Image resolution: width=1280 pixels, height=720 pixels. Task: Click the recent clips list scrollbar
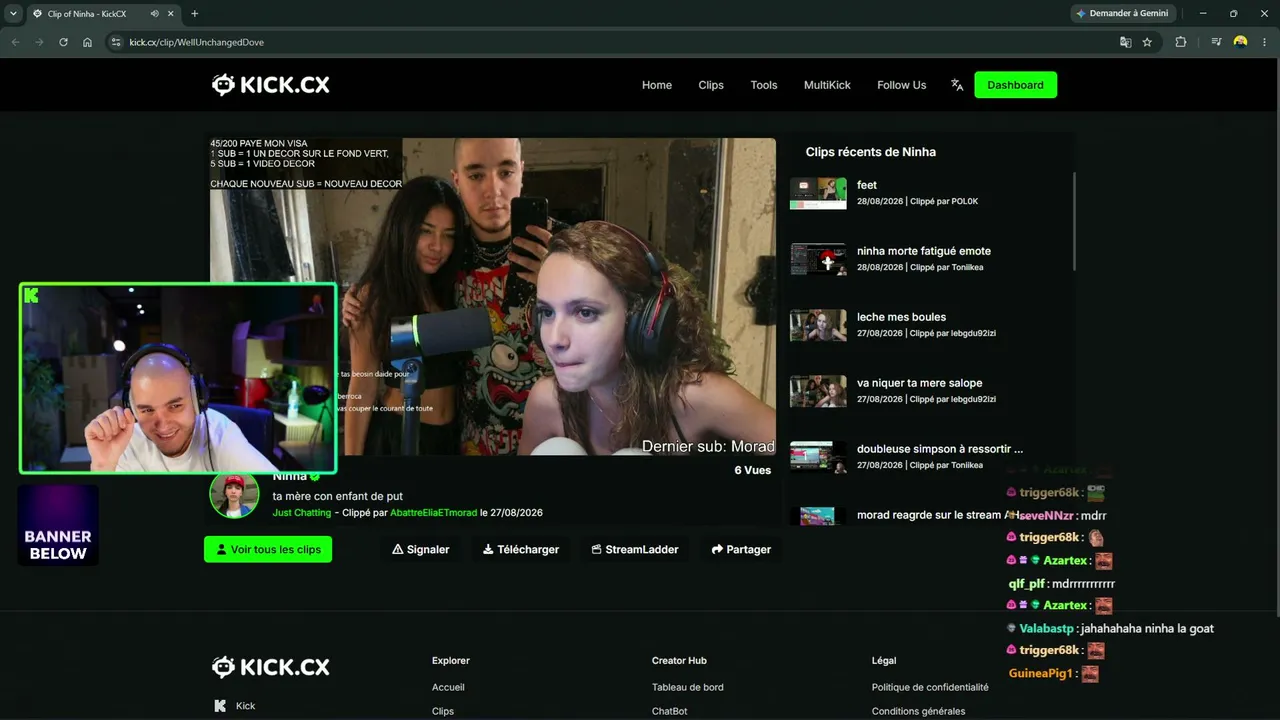(x=1075, y=220)
